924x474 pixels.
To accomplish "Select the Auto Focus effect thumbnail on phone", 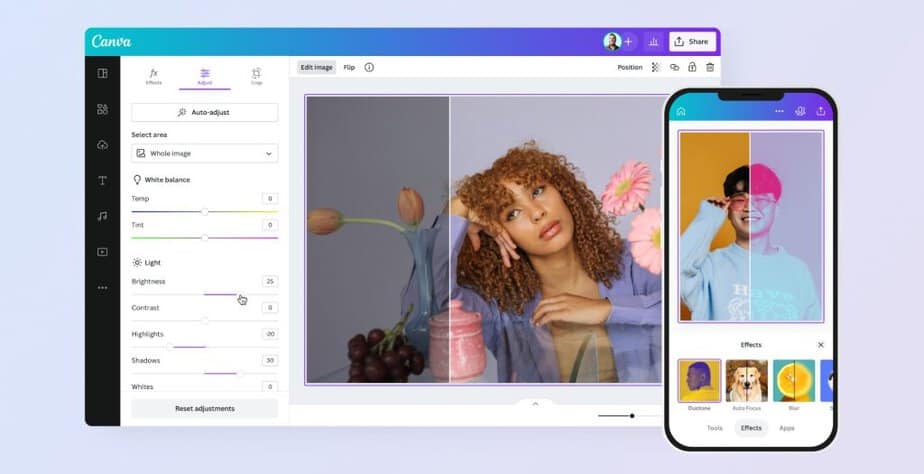I will (x=747, y=381).
